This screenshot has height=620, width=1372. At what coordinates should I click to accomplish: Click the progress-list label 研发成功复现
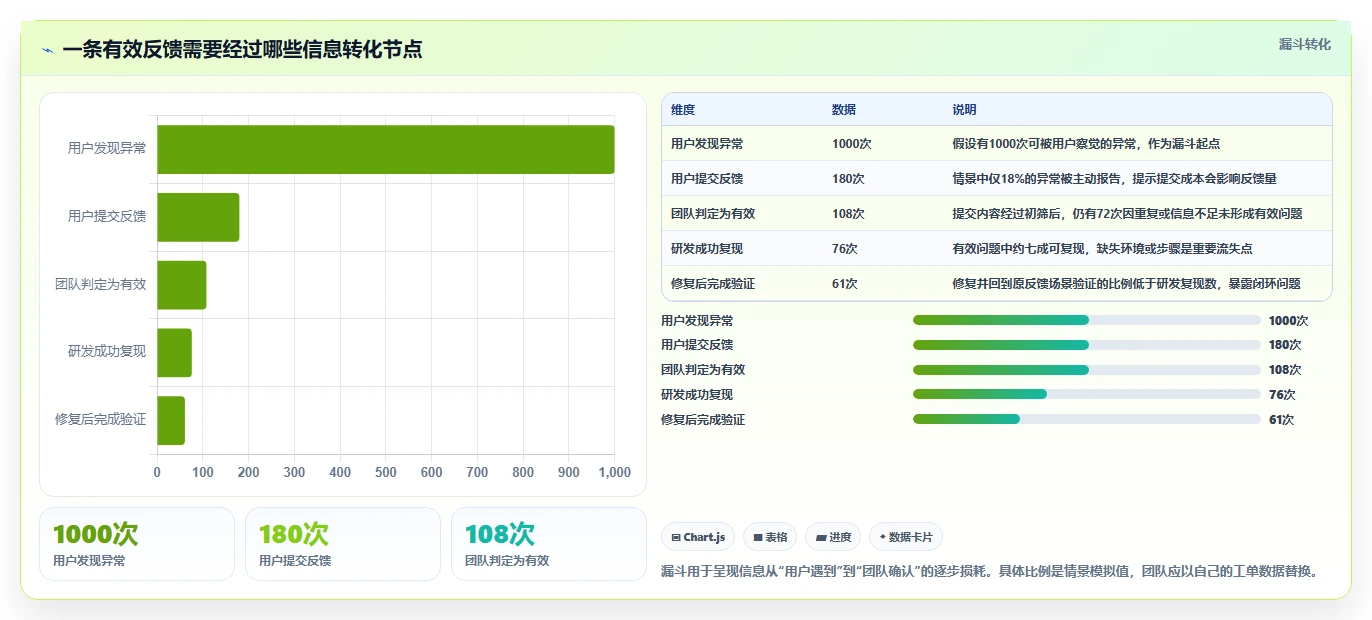(x=697, y=395)
